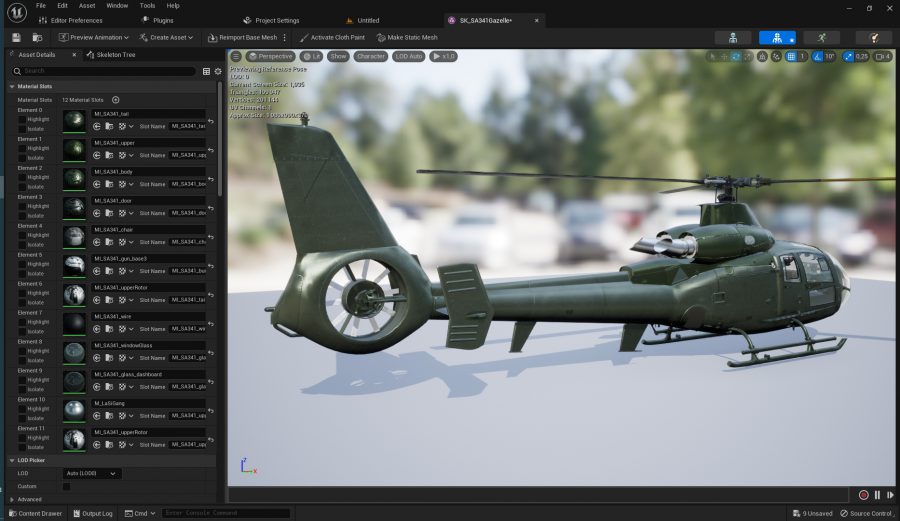
Task: Switch to Skeleton editing mode icon
Action: tap(733, 37)
